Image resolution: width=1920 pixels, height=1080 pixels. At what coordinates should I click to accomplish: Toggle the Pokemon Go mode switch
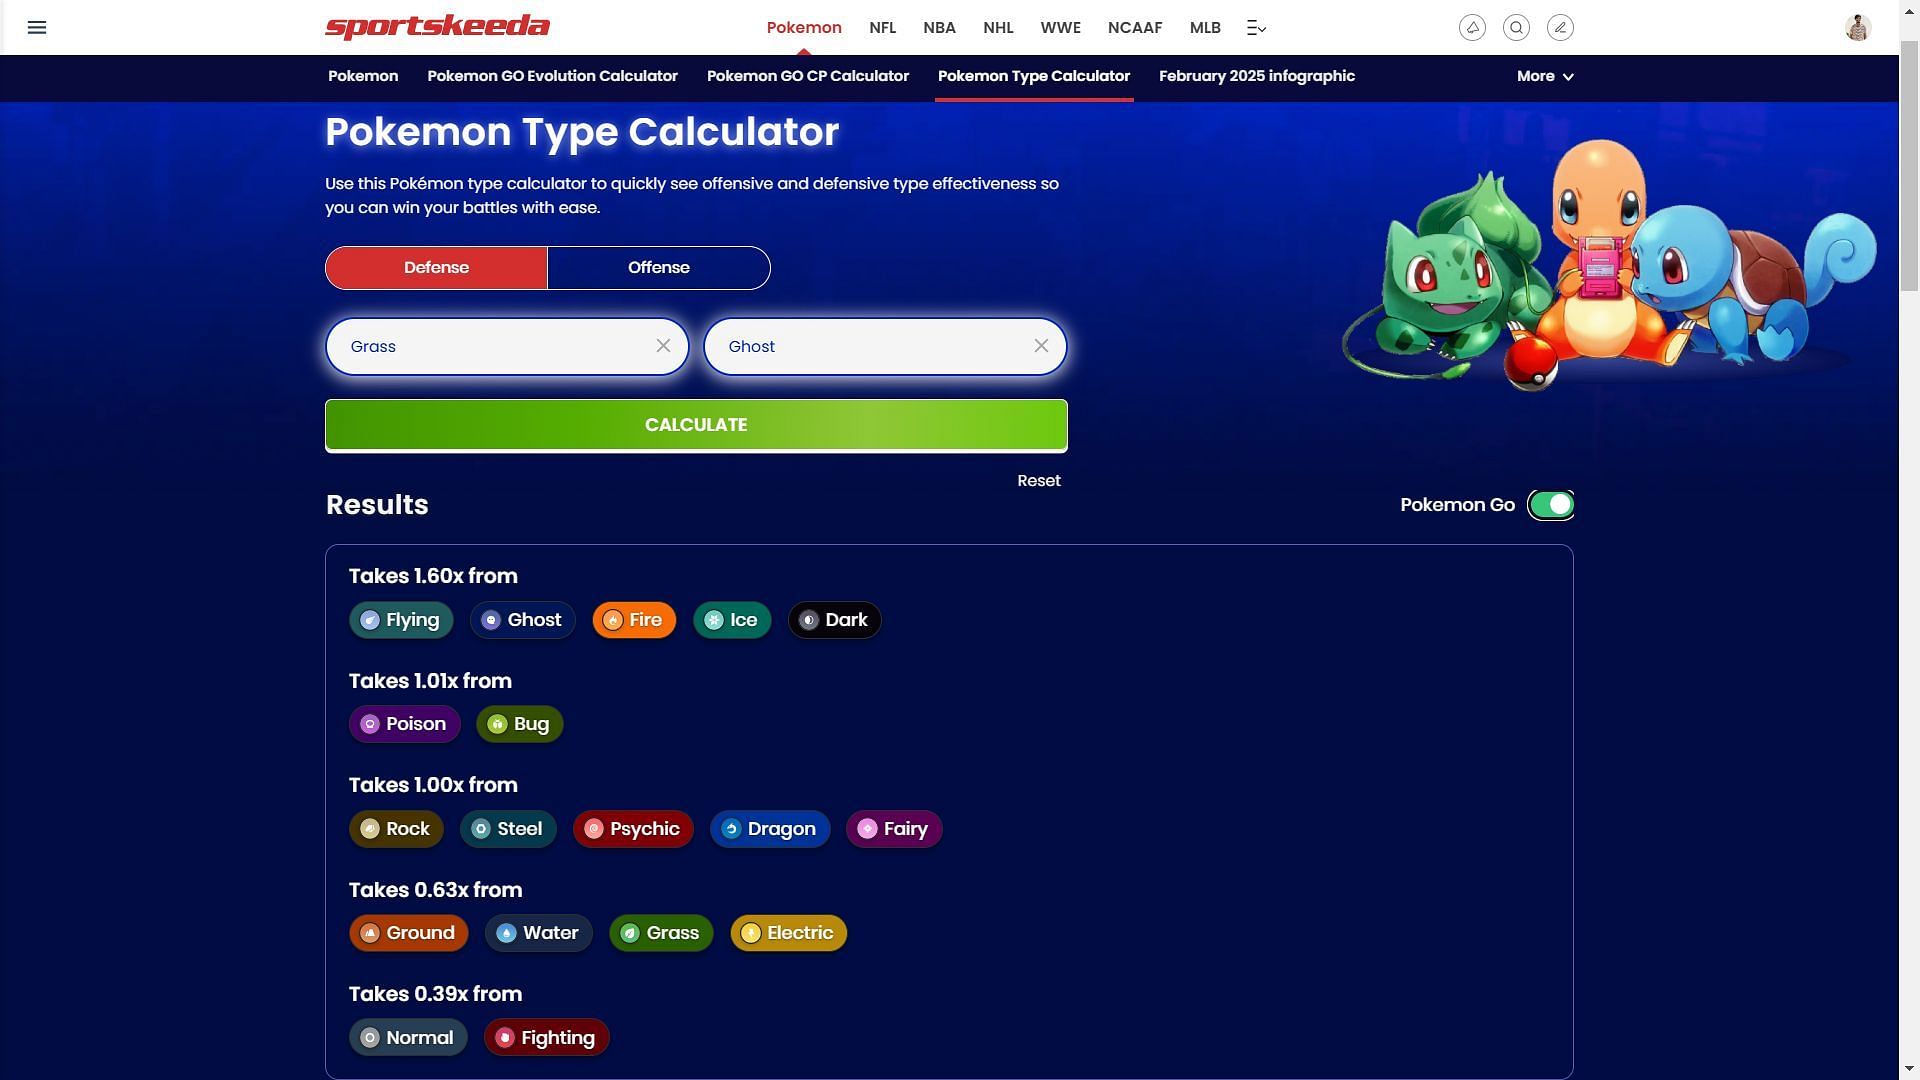[x=1549, y=504]
